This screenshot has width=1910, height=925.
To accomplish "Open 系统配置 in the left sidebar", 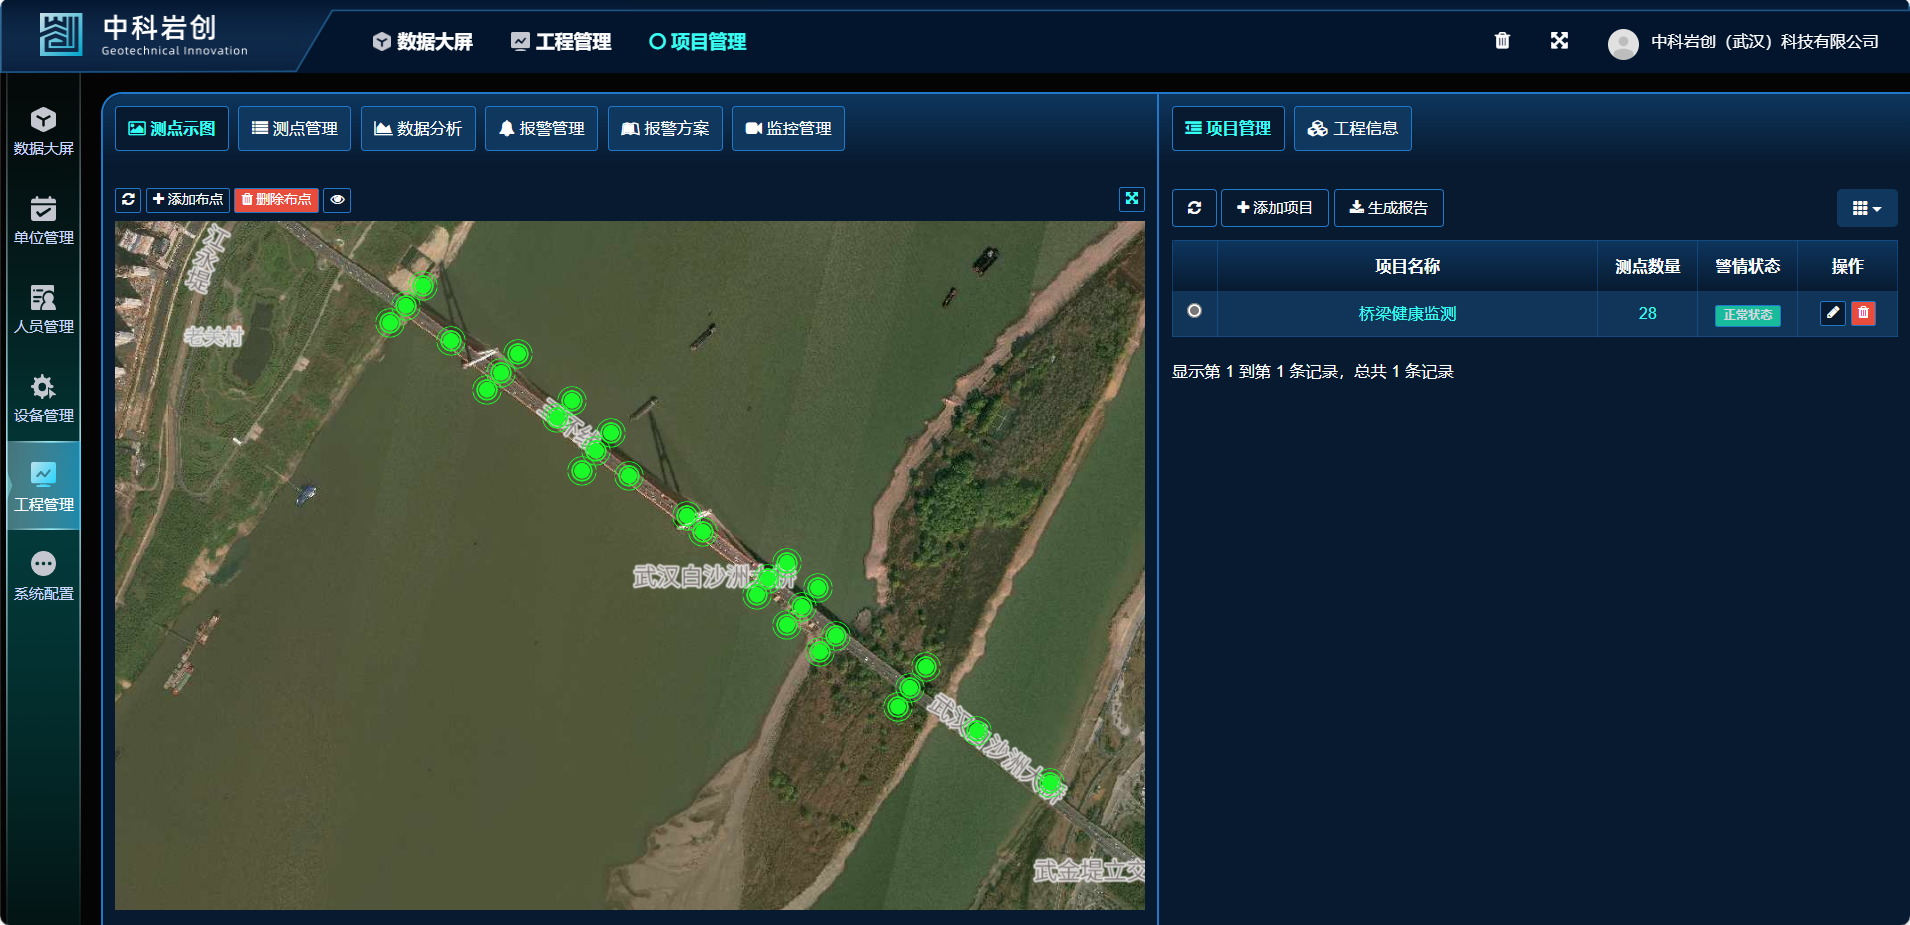I will (43, 576).
